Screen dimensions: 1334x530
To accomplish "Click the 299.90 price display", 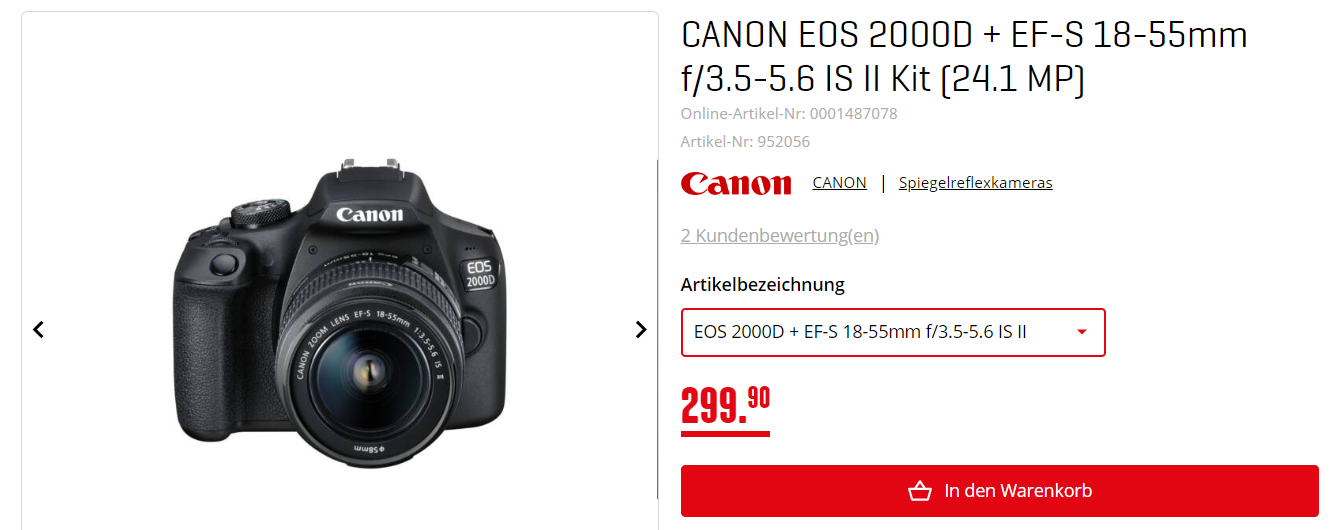I will tap(725, 406).
